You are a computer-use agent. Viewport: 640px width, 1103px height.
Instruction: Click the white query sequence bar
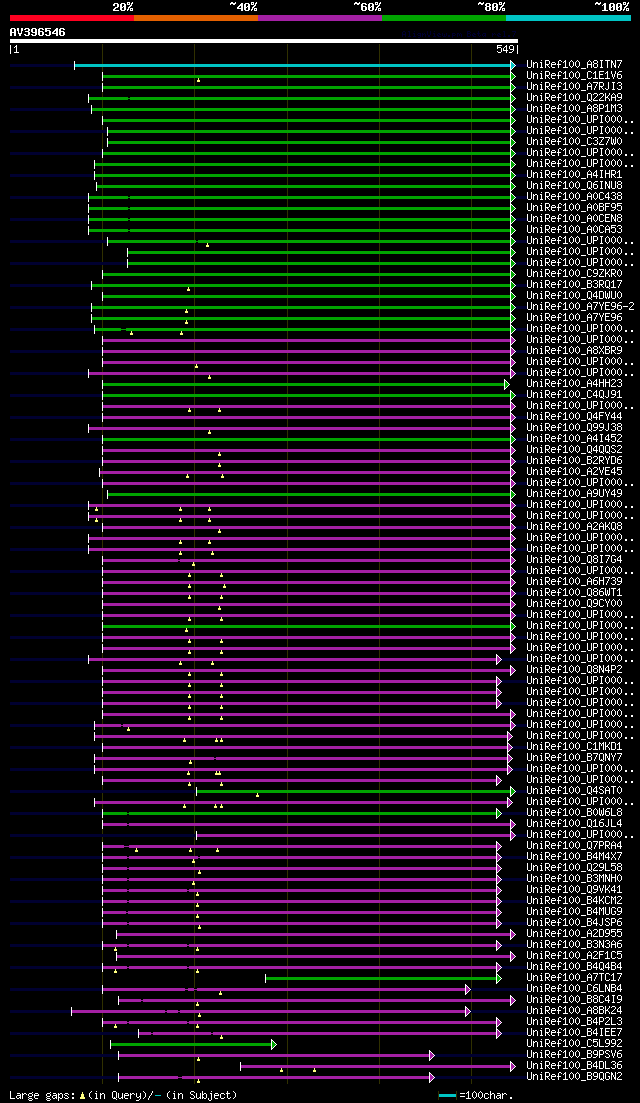tap(264, 41)
